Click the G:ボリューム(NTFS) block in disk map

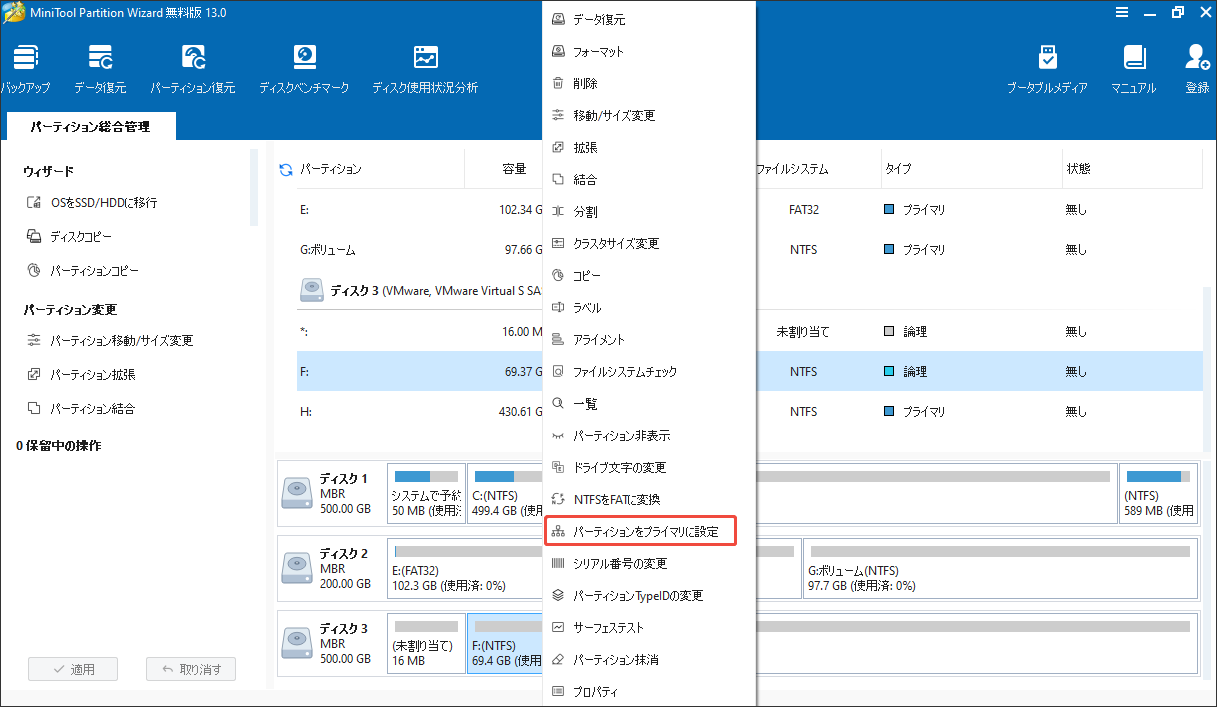tap(1000, 569)
